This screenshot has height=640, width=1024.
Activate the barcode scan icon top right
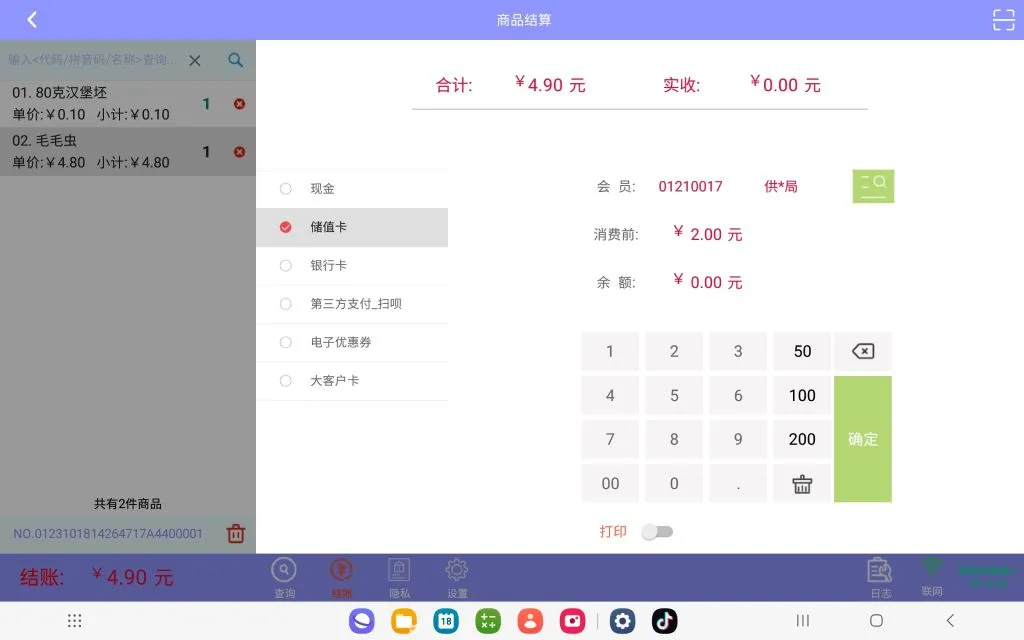pyautogui.click(x=1003, y=19)
